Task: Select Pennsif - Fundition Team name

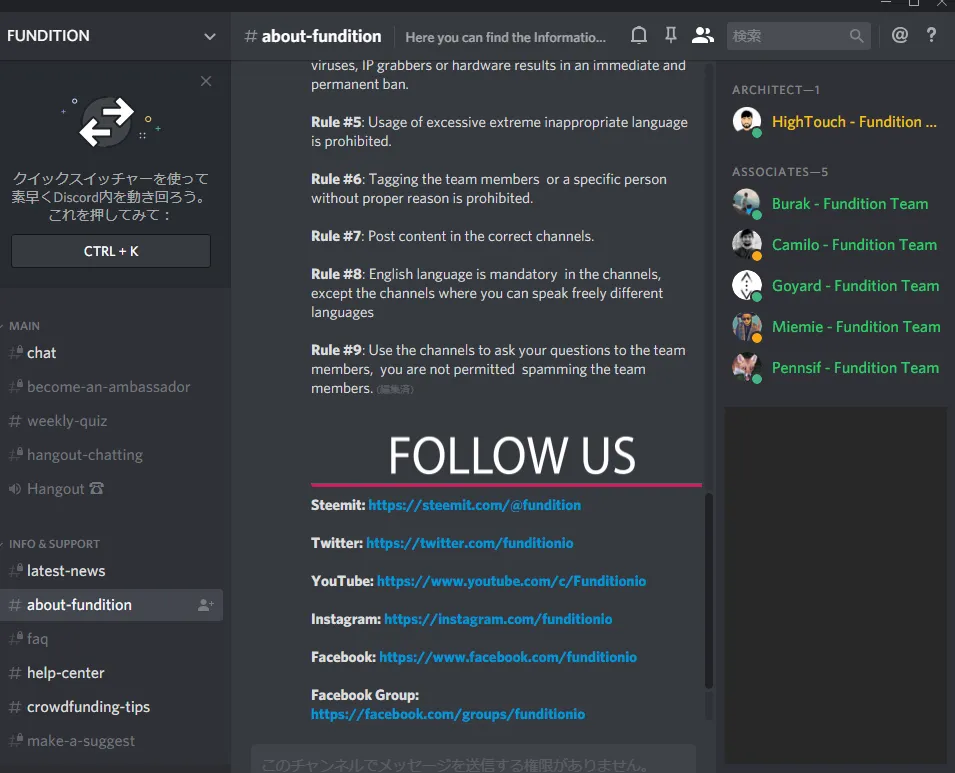Action: (856, 368)
